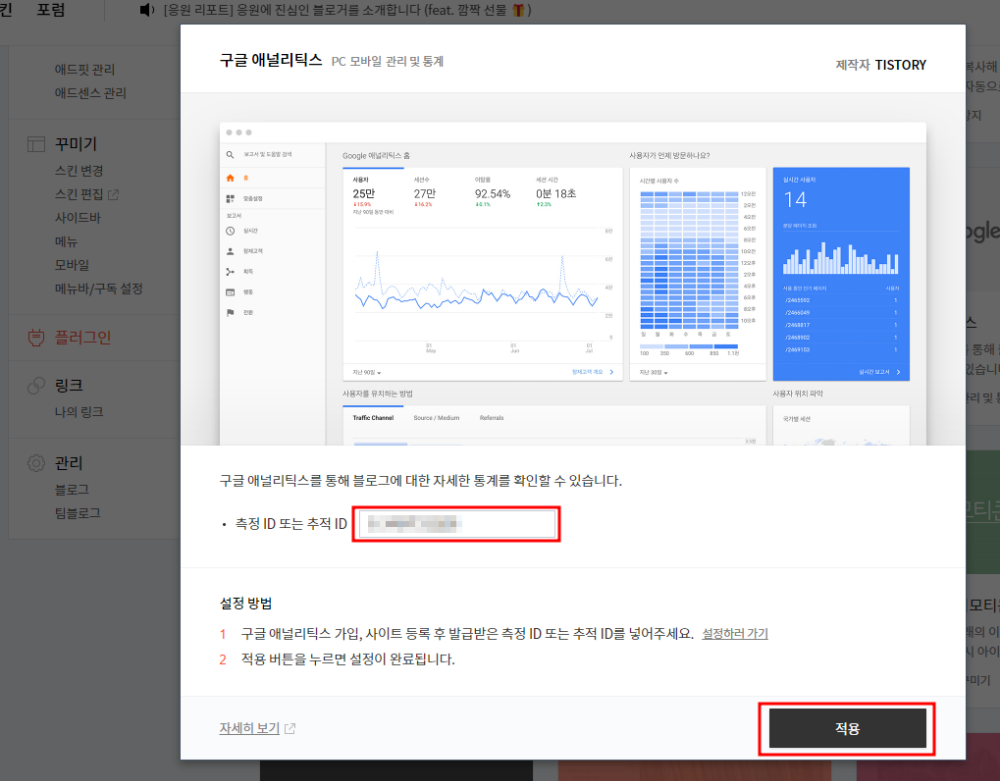Image resolution: width=1000 pixels, height=781 pixels.
Task: Open the 응원 리포트 announcement link
Action: [x=348, y=10]
